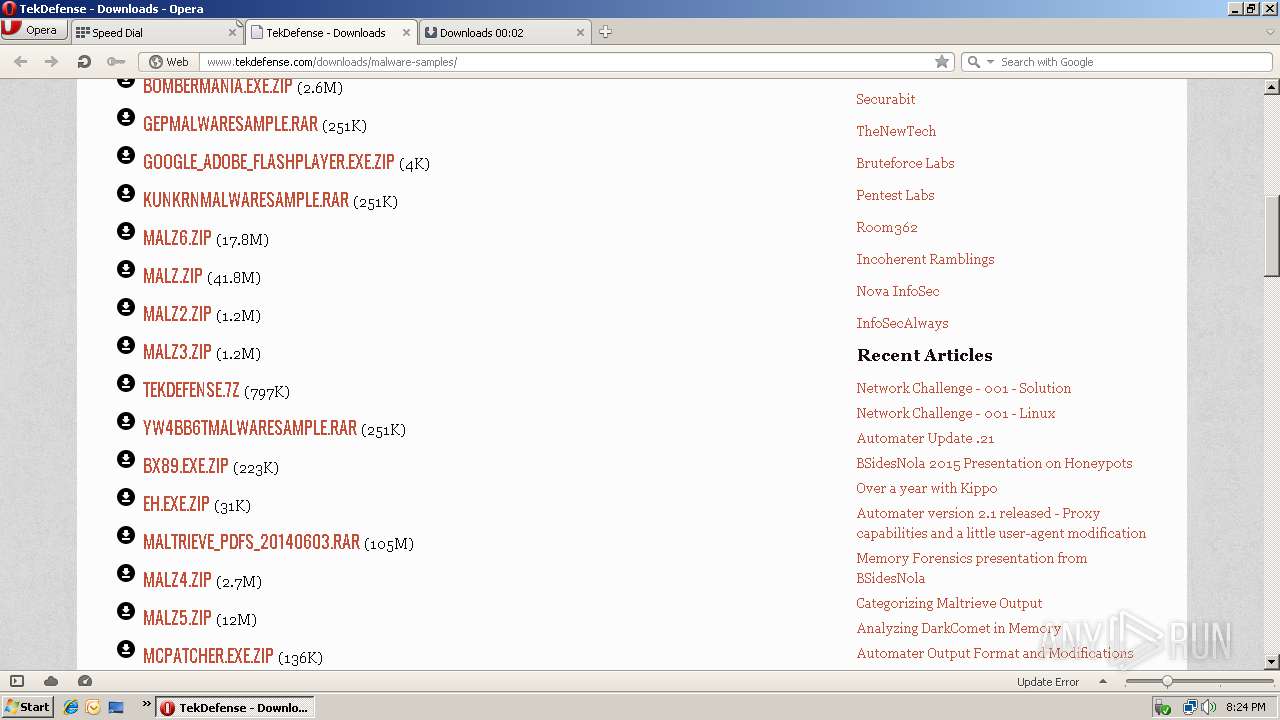1280x720 pixels.
Task: Expand the zoom options arrow in status bar
Action: click(1103, 681)
